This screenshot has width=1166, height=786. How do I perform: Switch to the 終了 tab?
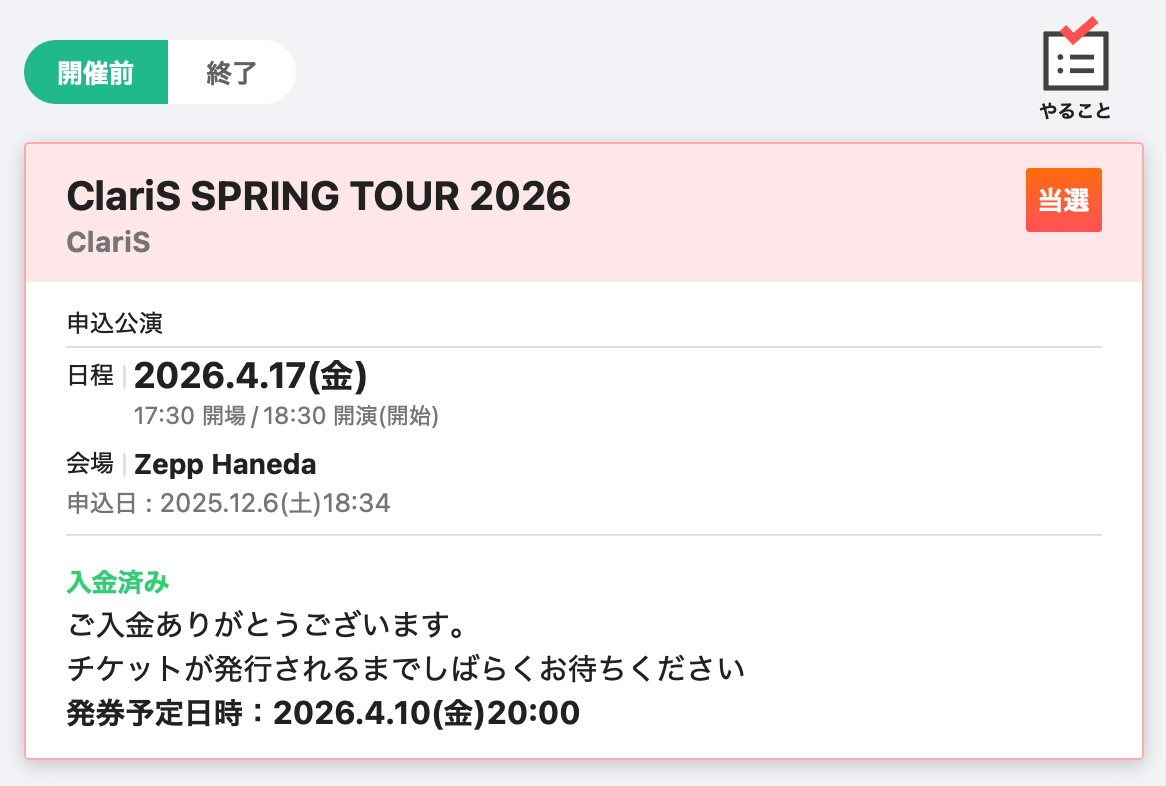click(232, 73)
